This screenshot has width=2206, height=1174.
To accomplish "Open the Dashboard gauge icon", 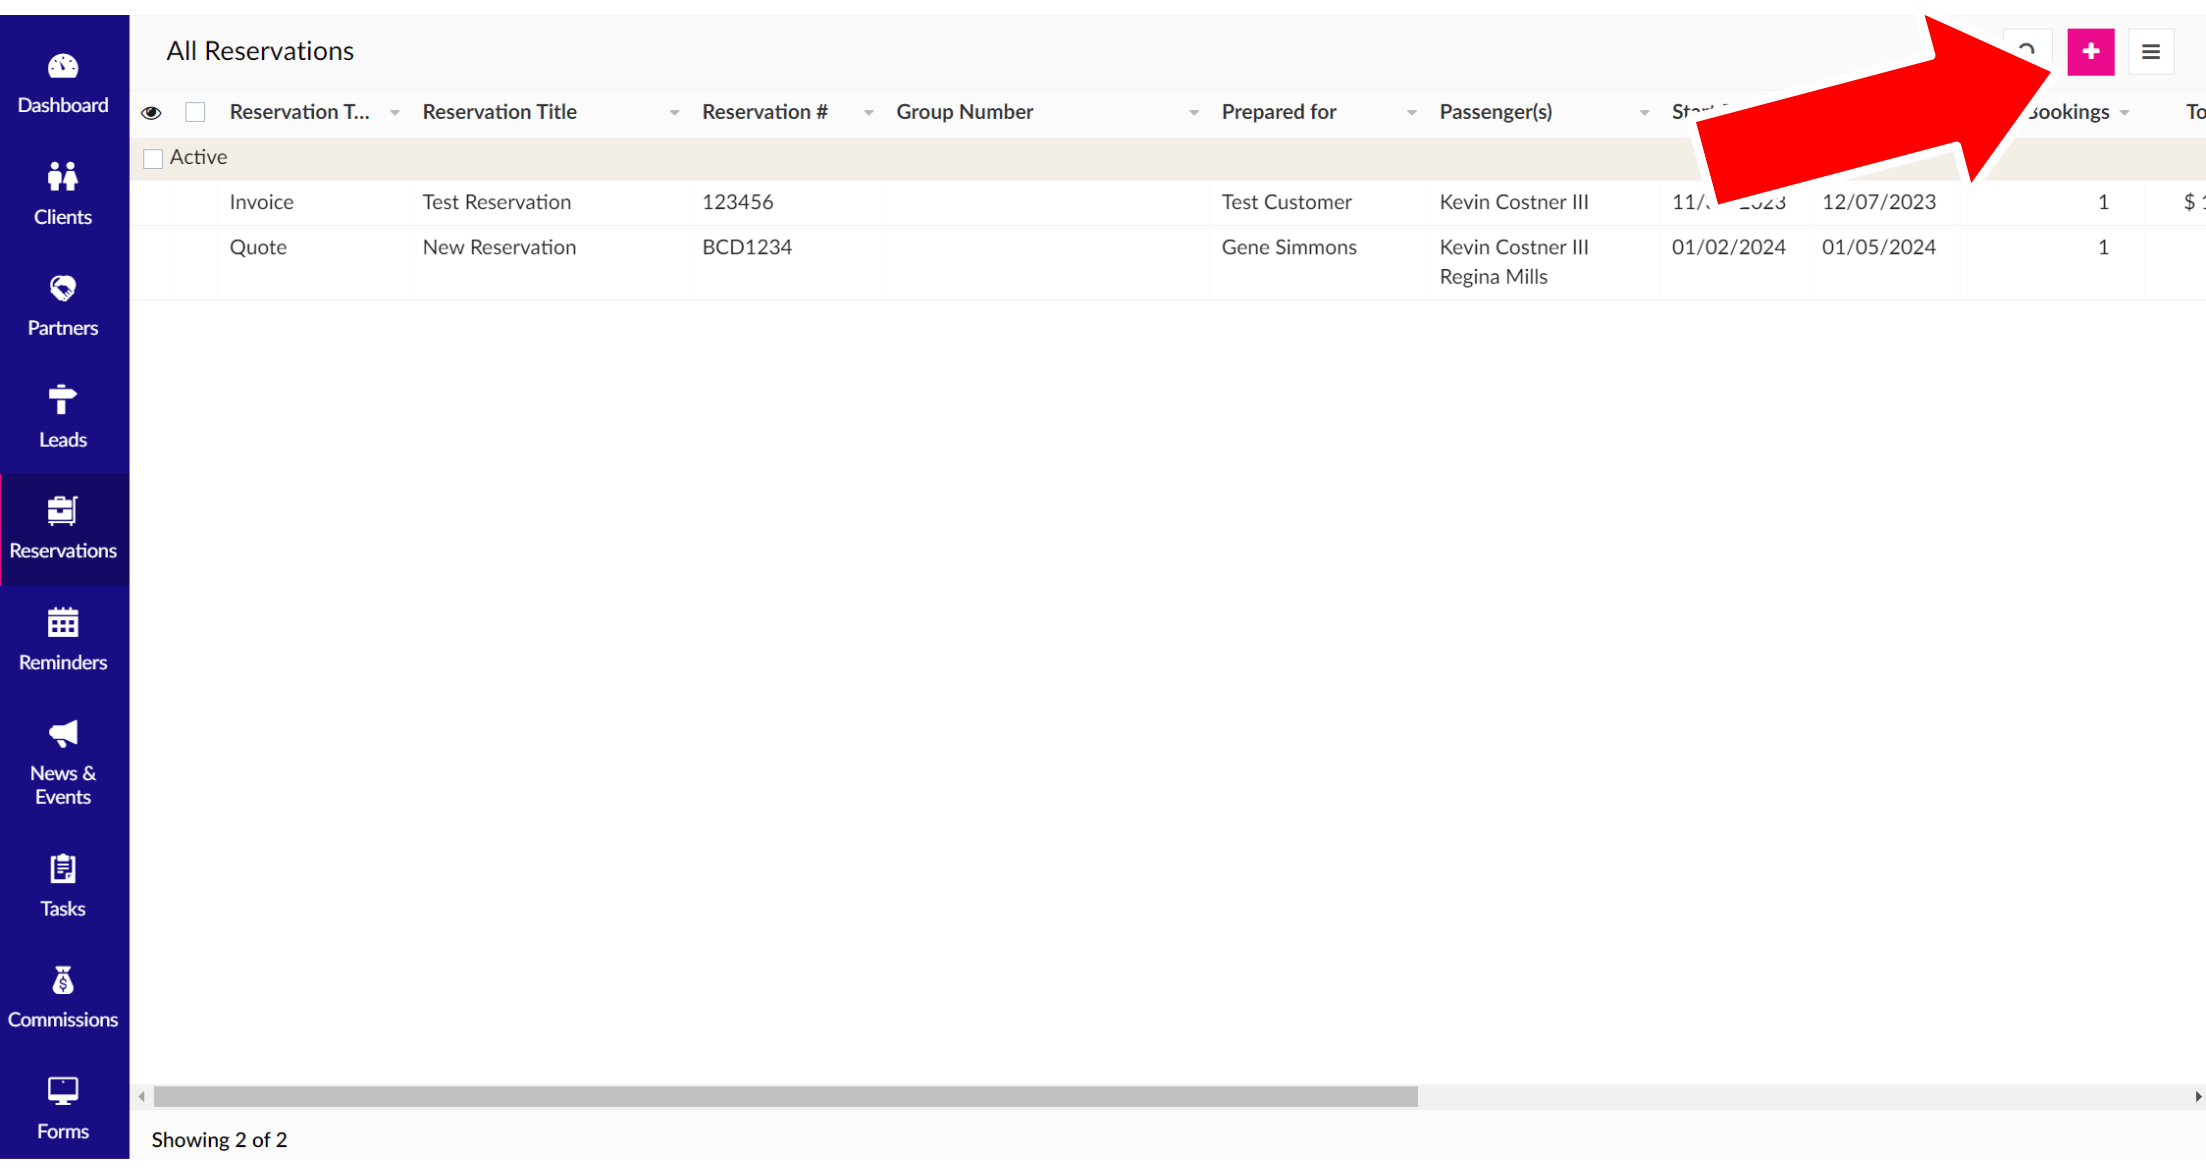I will coord(62,67).
